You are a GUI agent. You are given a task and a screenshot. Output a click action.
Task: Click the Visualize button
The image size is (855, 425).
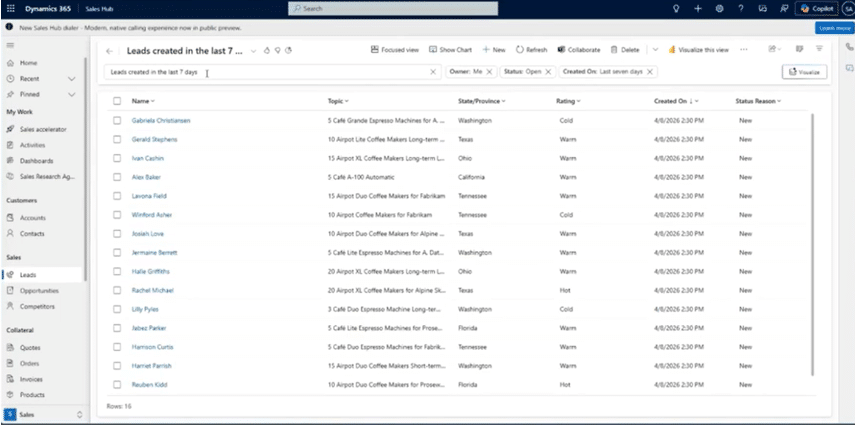(x=804, y=72)
